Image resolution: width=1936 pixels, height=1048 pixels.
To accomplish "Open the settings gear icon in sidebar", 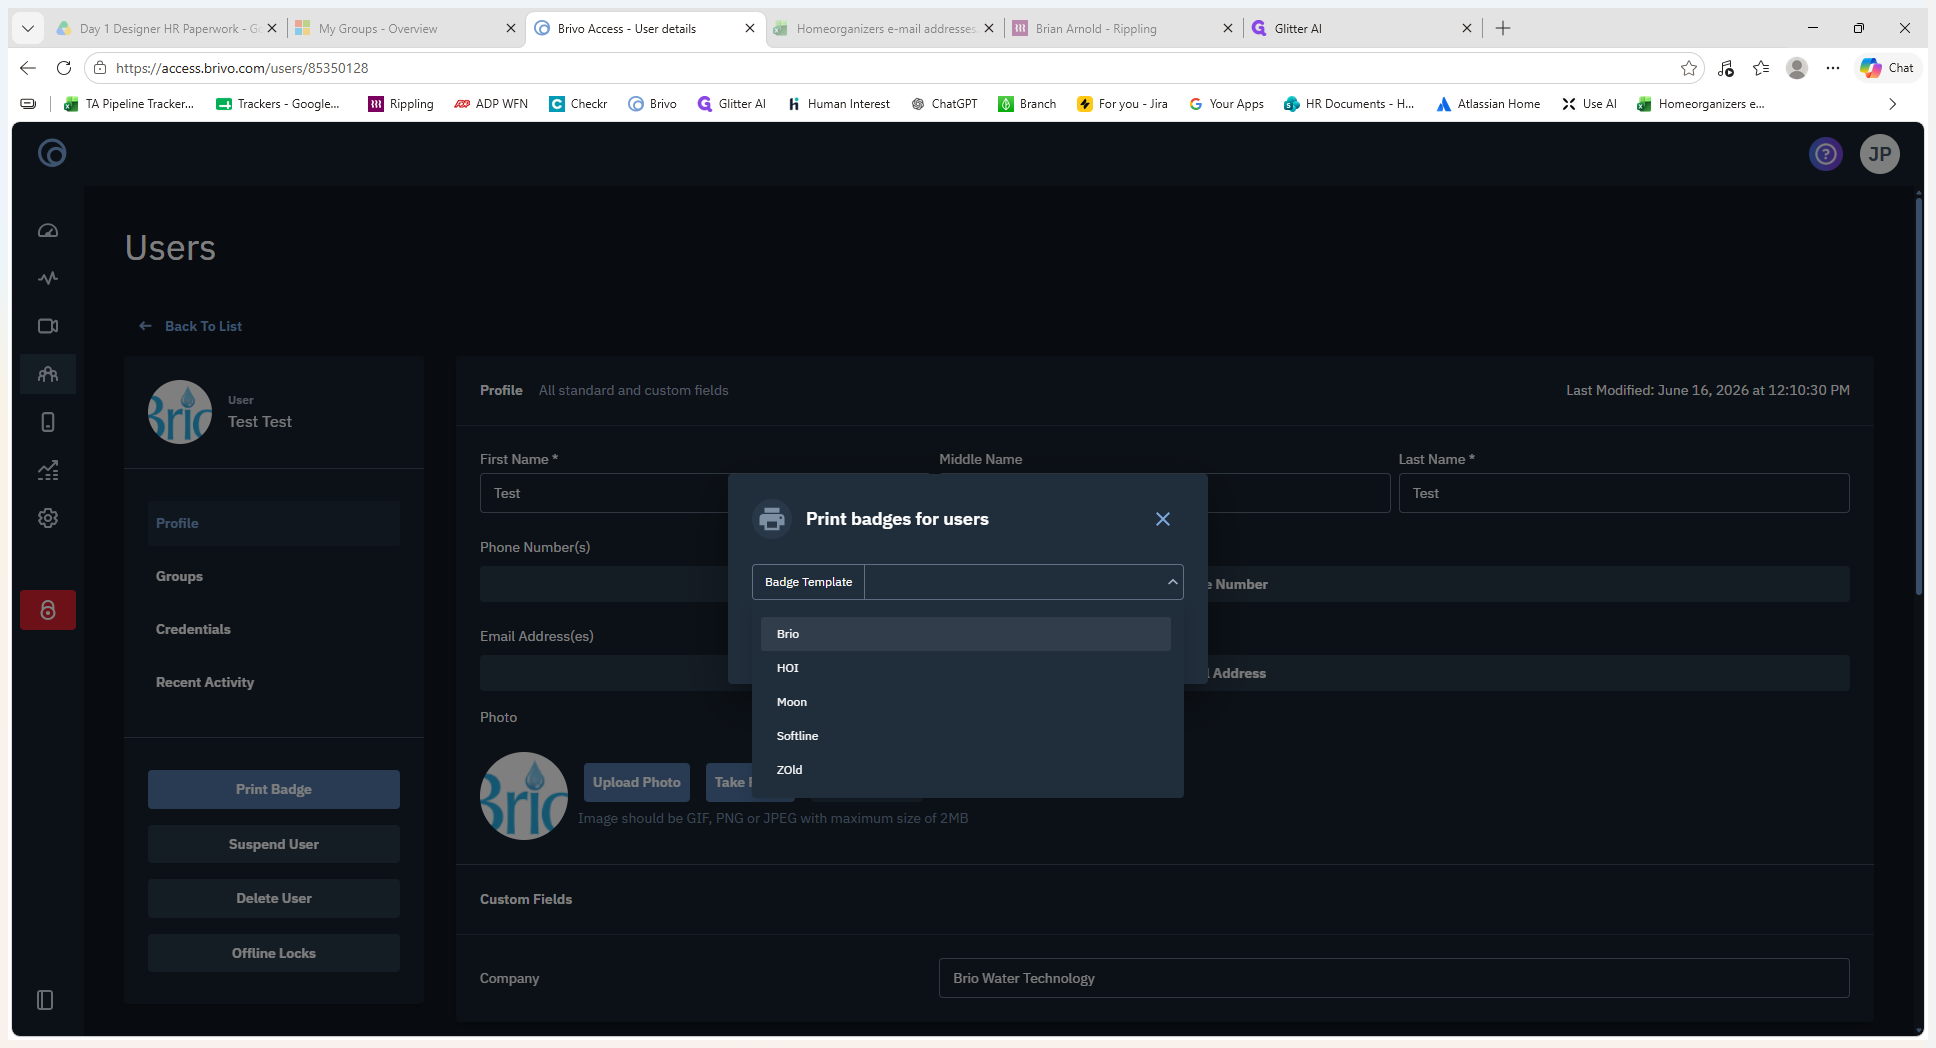I will [x=48, y=518].
